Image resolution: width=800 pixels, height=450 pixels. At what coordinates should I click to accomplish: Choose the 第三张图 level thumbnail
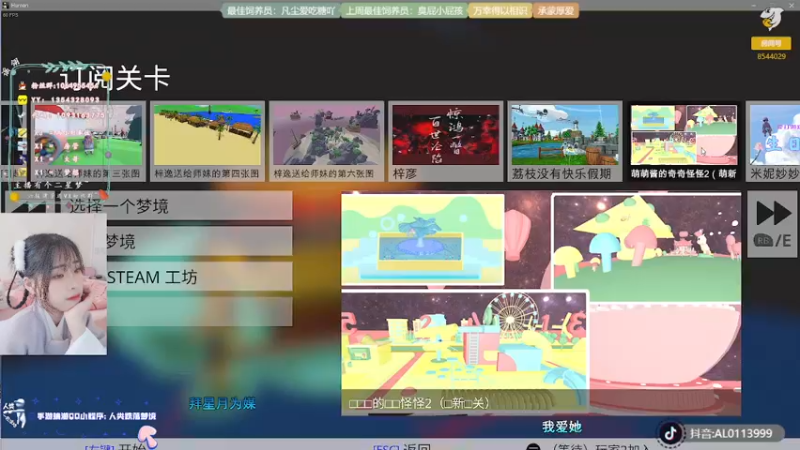(88, 141)
